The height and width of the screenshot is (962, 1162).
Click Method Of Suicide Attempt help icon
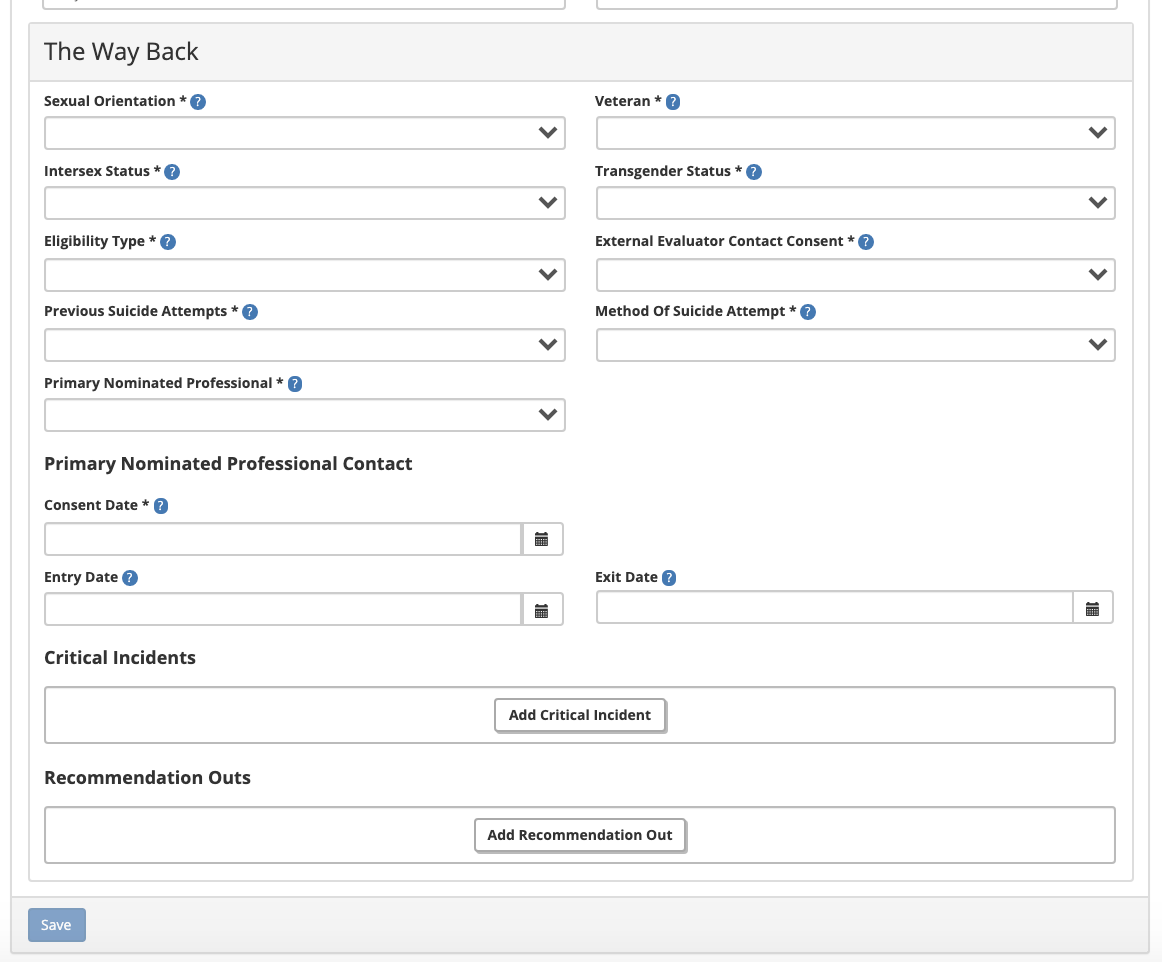pos(808,312)
